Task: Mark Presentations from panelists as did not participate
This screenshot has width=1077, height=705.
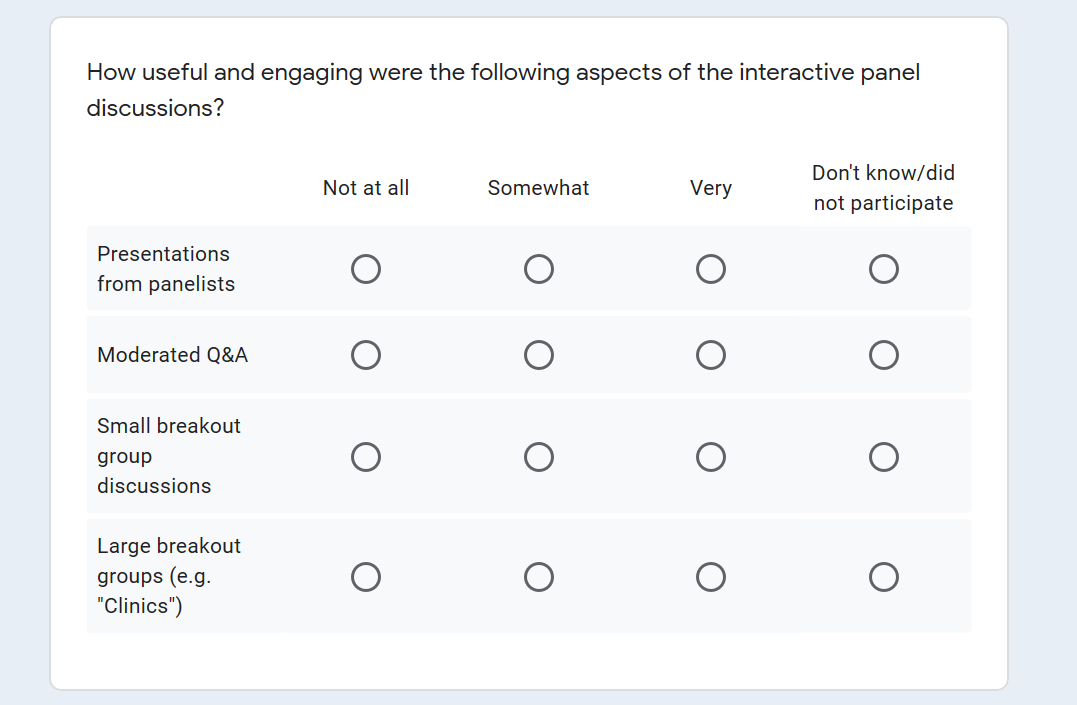Action: pyautogui.click(x=883, y=269)
